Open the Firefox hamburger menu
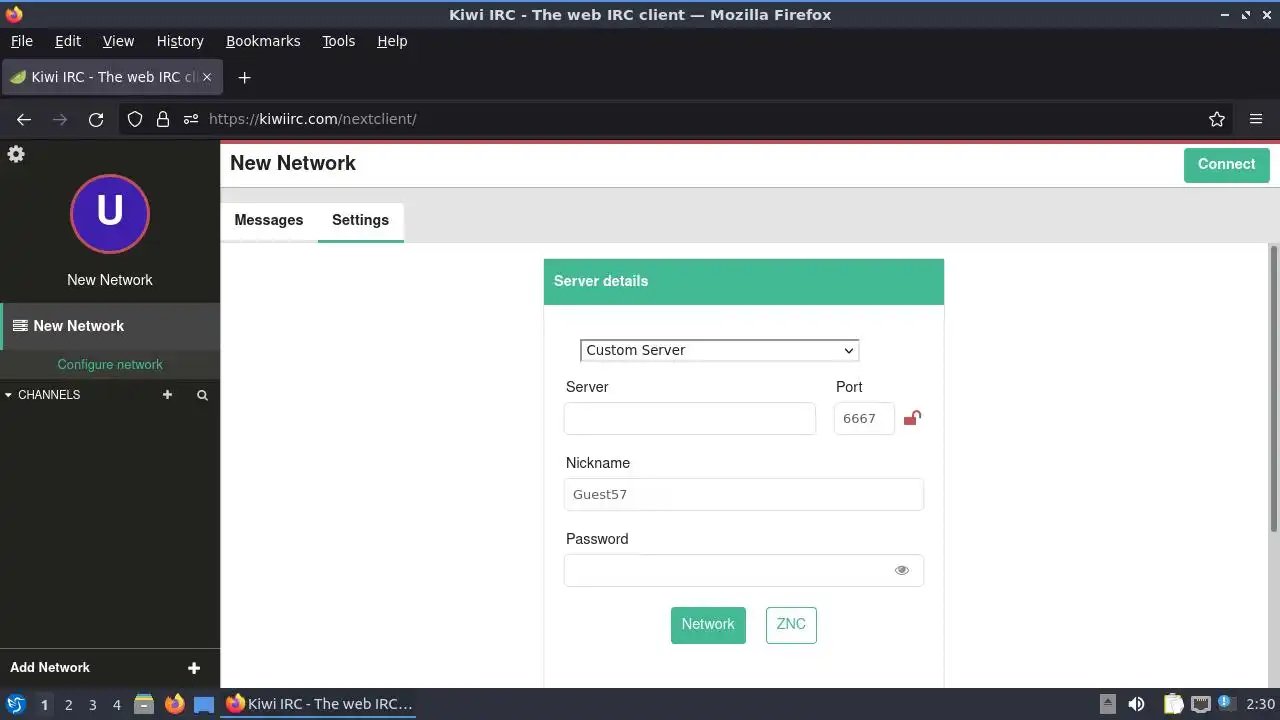 [1256, 119]
